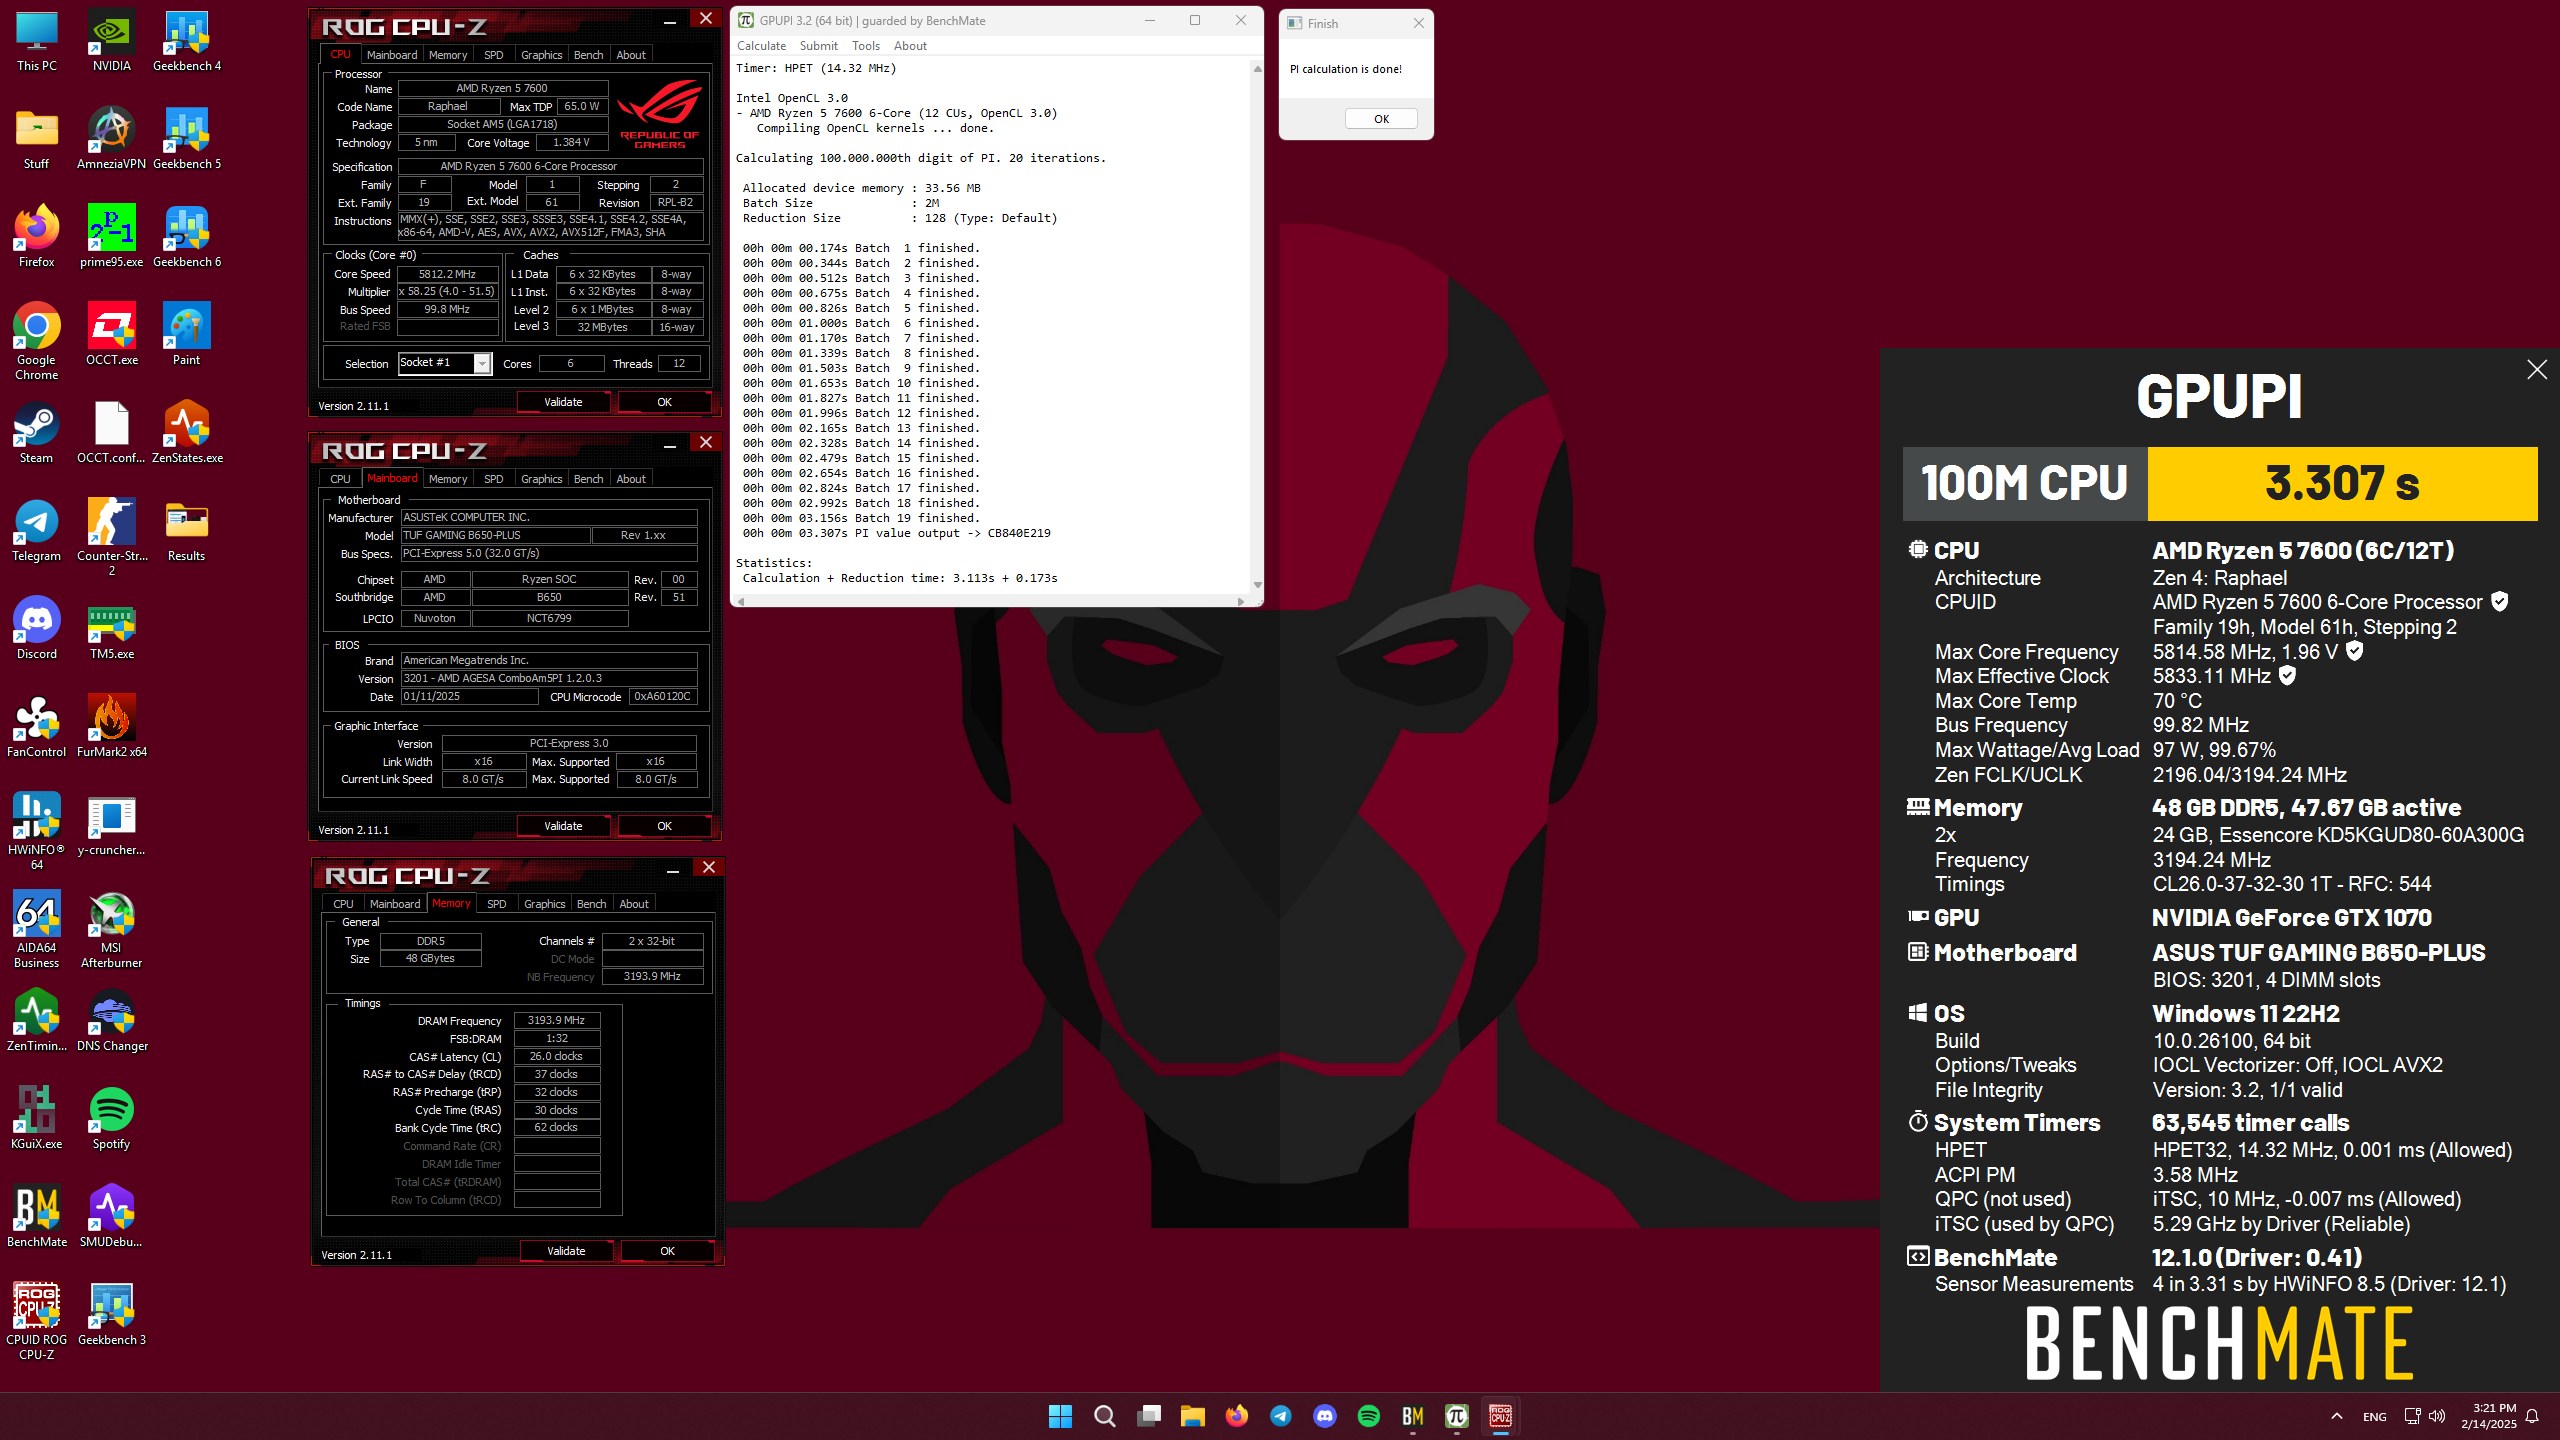Image resolution: width=2560 pixels, height=1440 pixels.
Task: Click OK in Memory CPU-Z window
Action: tap(667, 1251)
